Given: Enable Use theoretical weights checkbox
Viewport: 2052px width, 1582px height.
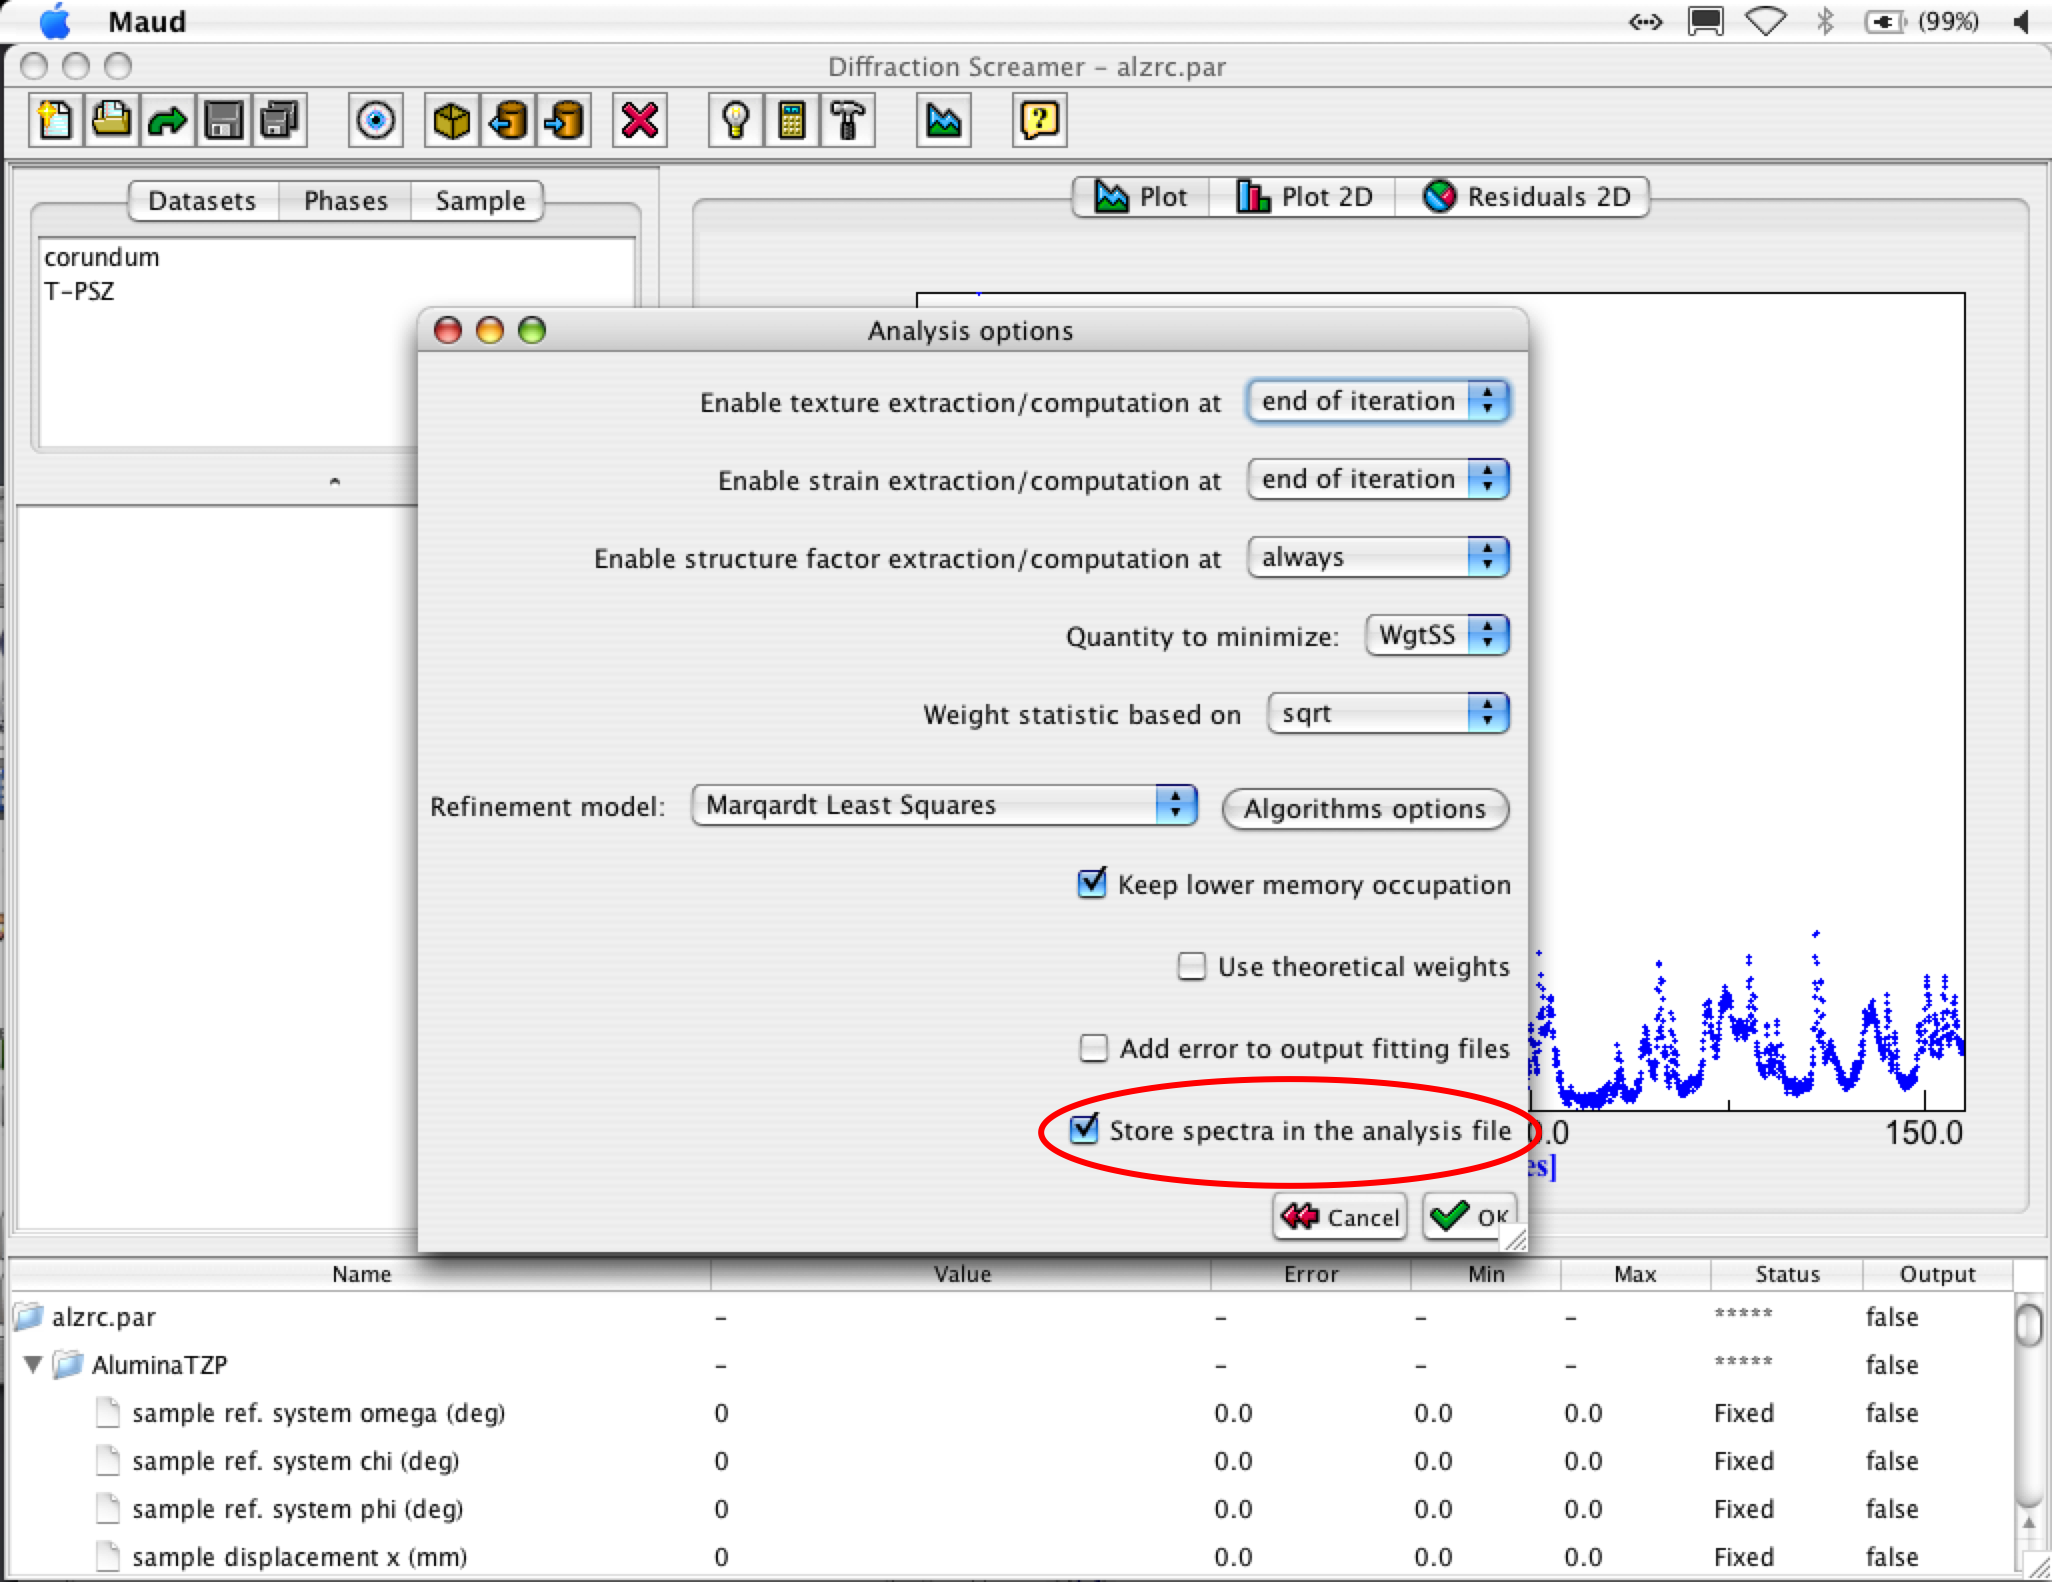Looking at the screenshot, I should pyautogui.click(x=1191, y=966).
